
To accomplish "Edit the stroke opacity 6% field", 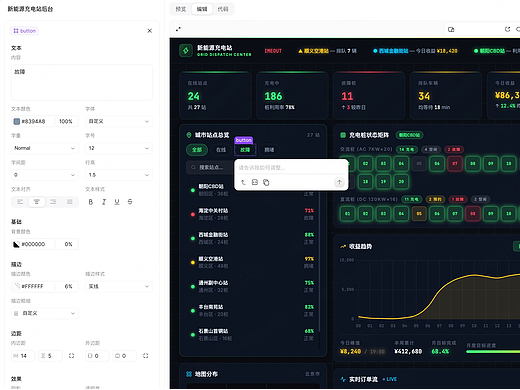I will (x=68, y=286).
